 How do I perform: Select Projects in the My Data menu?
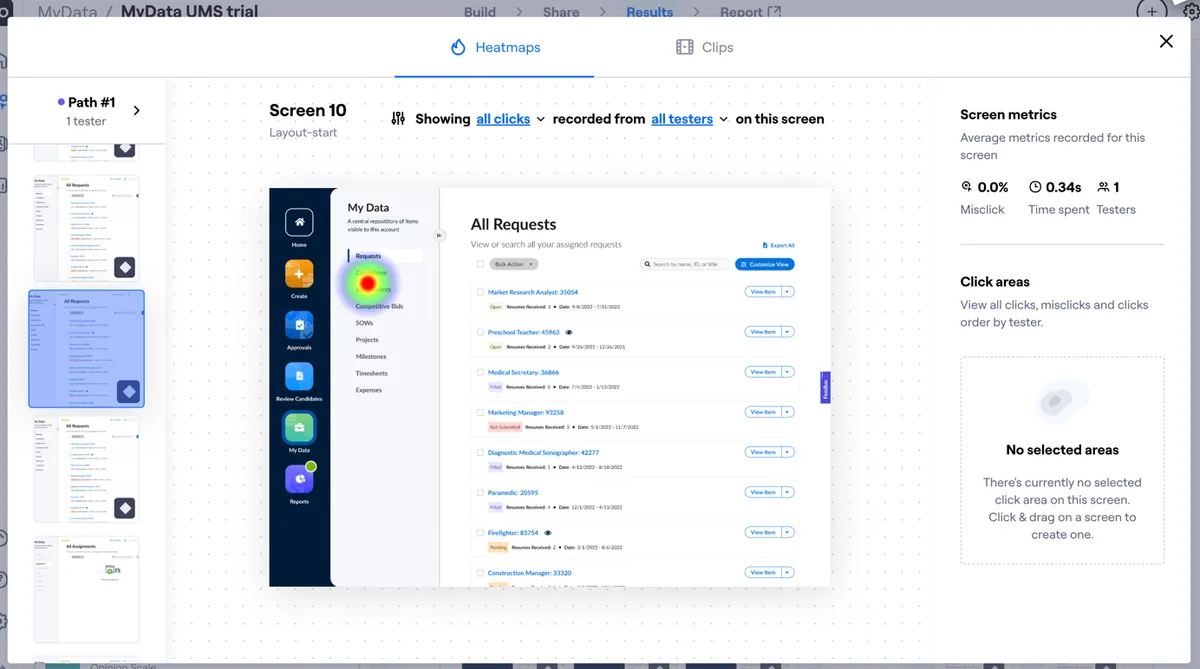(367, 340)
